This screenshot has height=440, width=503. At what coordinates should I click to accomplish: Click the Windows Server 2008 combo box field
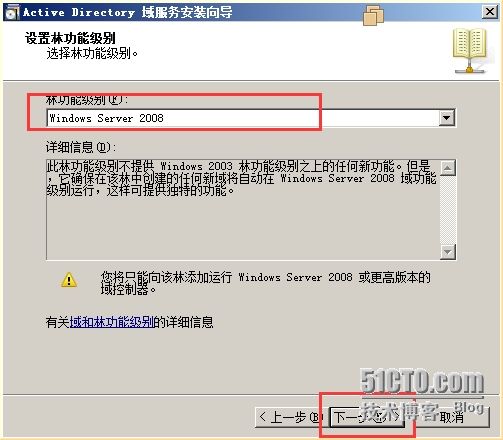click(251, 118)
